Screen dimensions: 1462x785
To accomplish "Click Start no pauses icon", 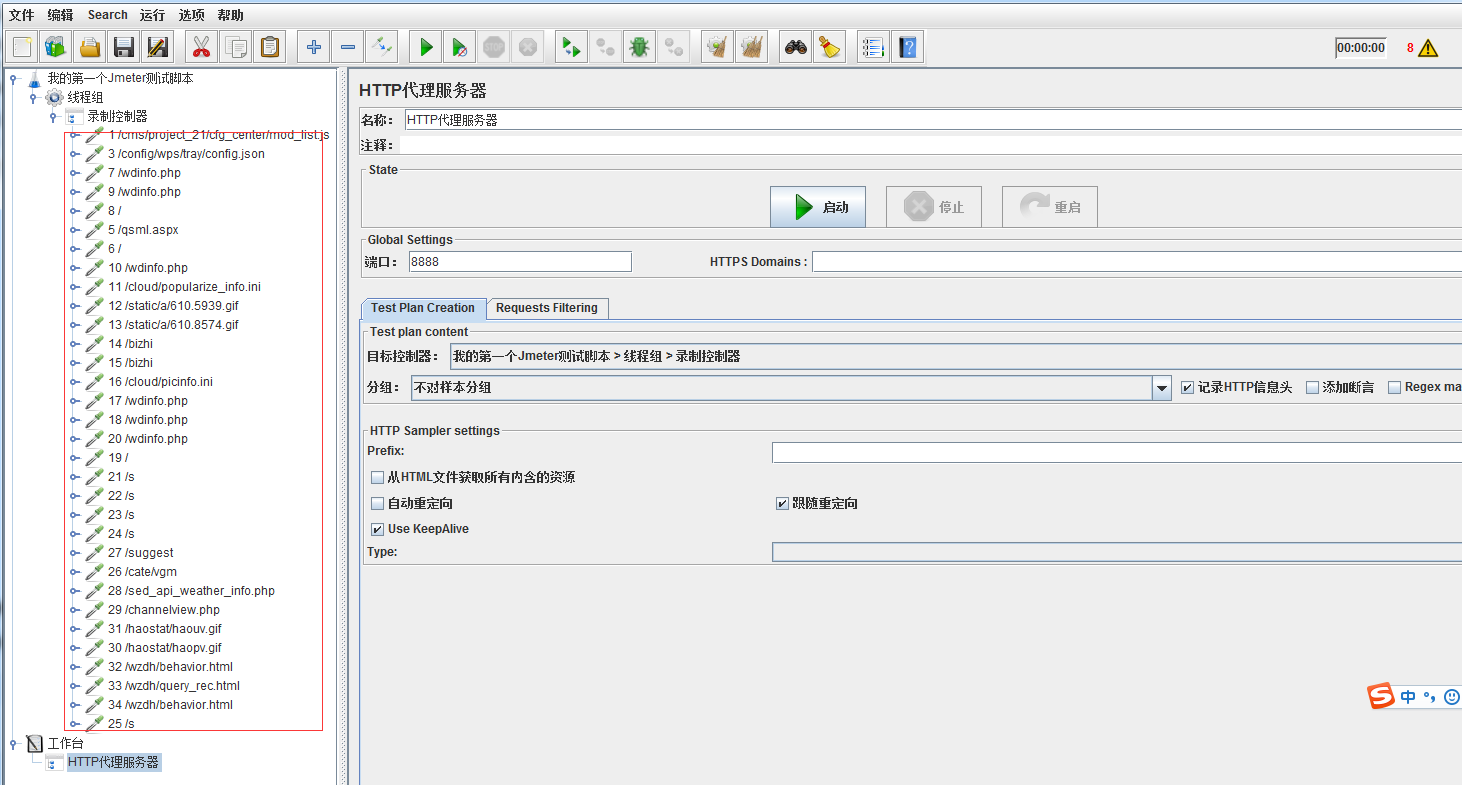I will coord(460,46).
